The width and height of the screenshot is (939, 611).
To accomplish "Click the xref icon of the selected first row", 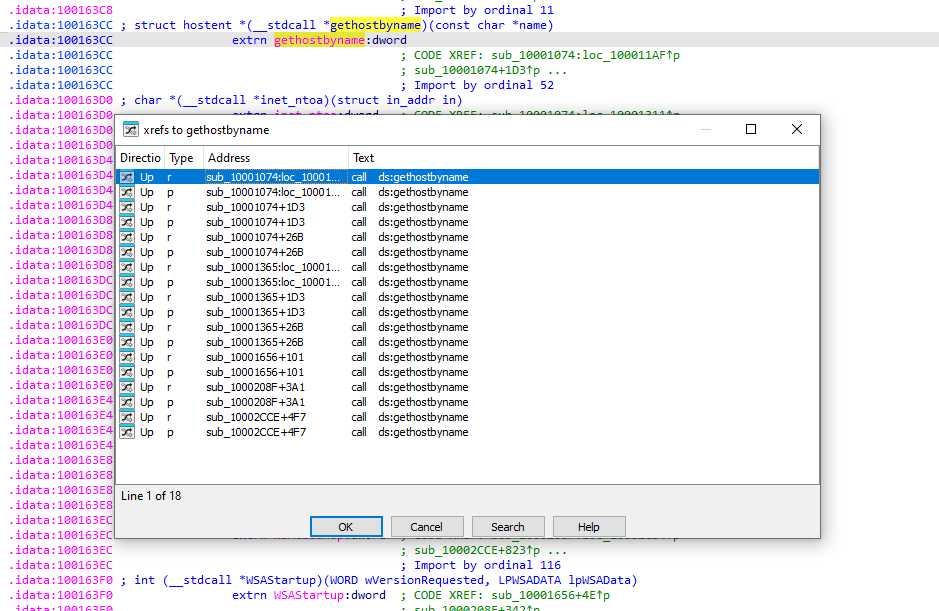I will [x=127, y=177].
